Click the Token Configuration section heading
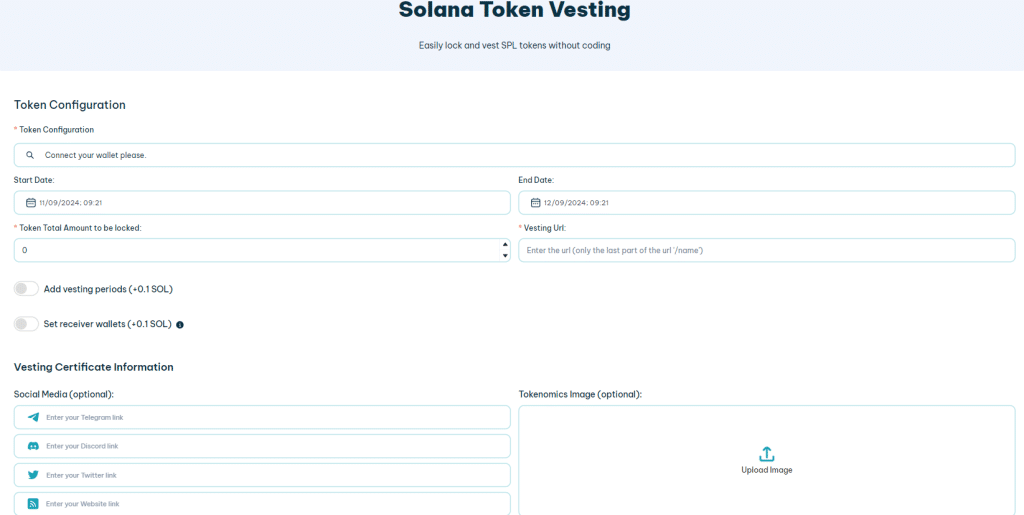 pos(70,104)
